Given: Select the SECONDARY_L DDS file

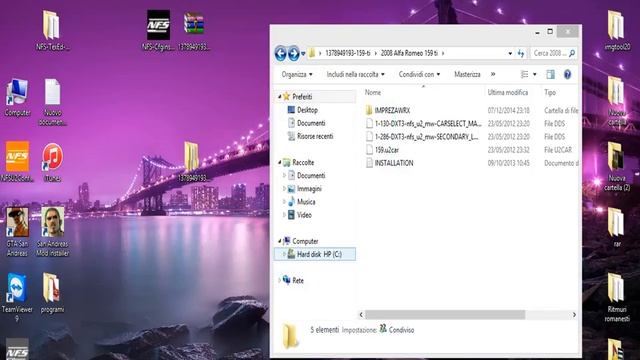Looking at the screenshot, I should point(426,136).
